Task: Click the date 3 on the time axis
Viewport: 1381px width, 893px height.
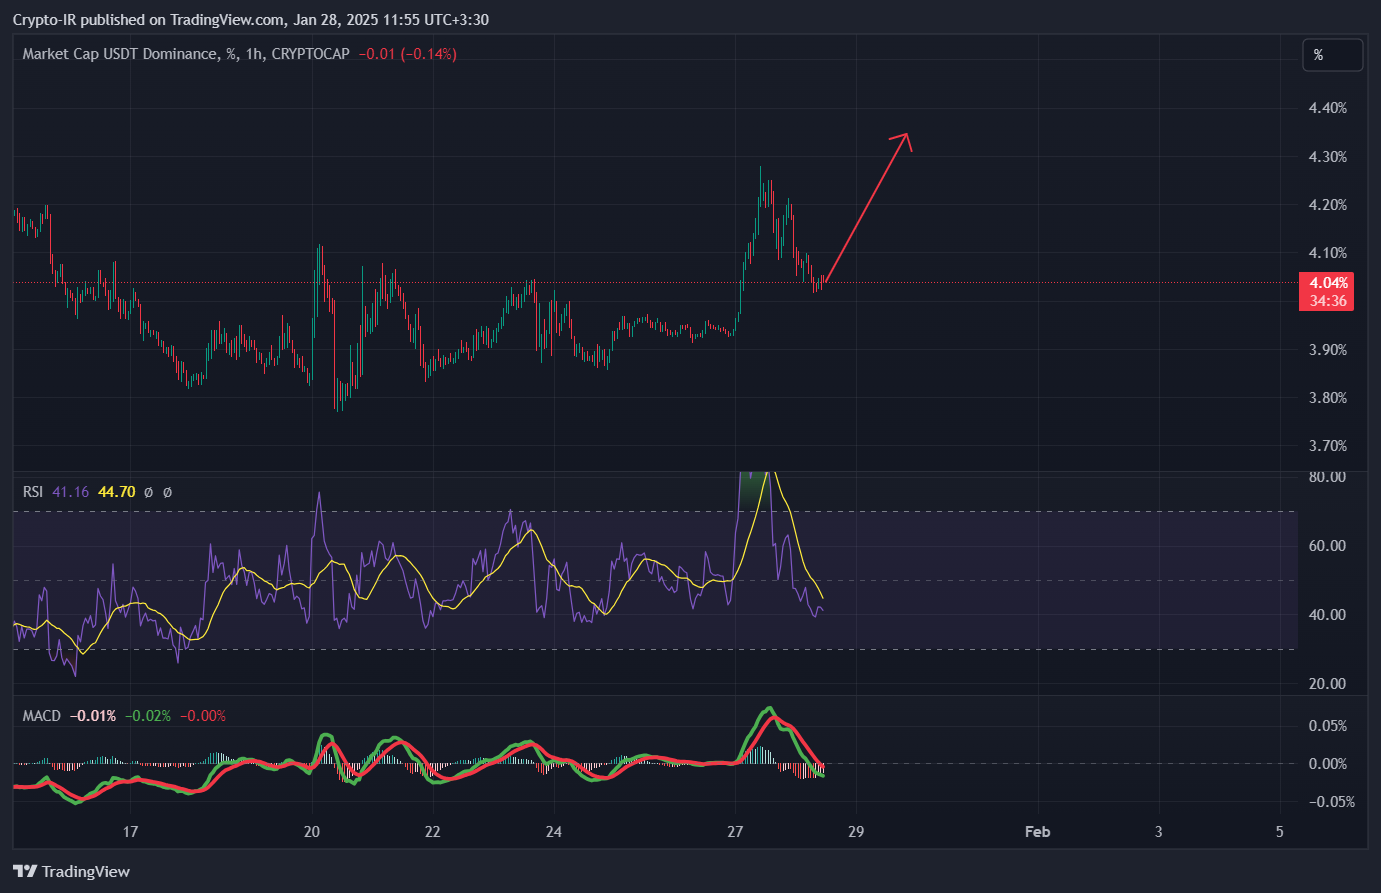Action: 1159,832
